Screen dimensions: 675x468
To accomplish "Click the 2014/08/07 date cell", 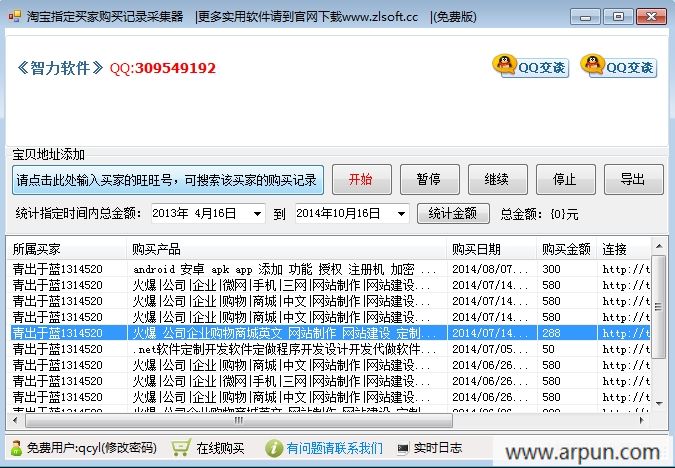I will 490,269.
